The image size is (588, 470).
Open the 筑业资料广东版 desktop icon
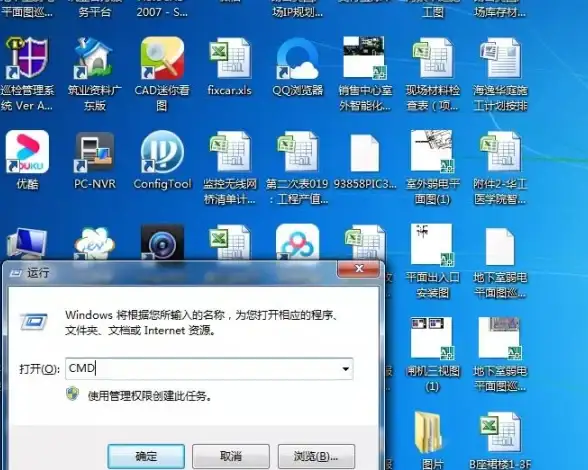point(94,58)
